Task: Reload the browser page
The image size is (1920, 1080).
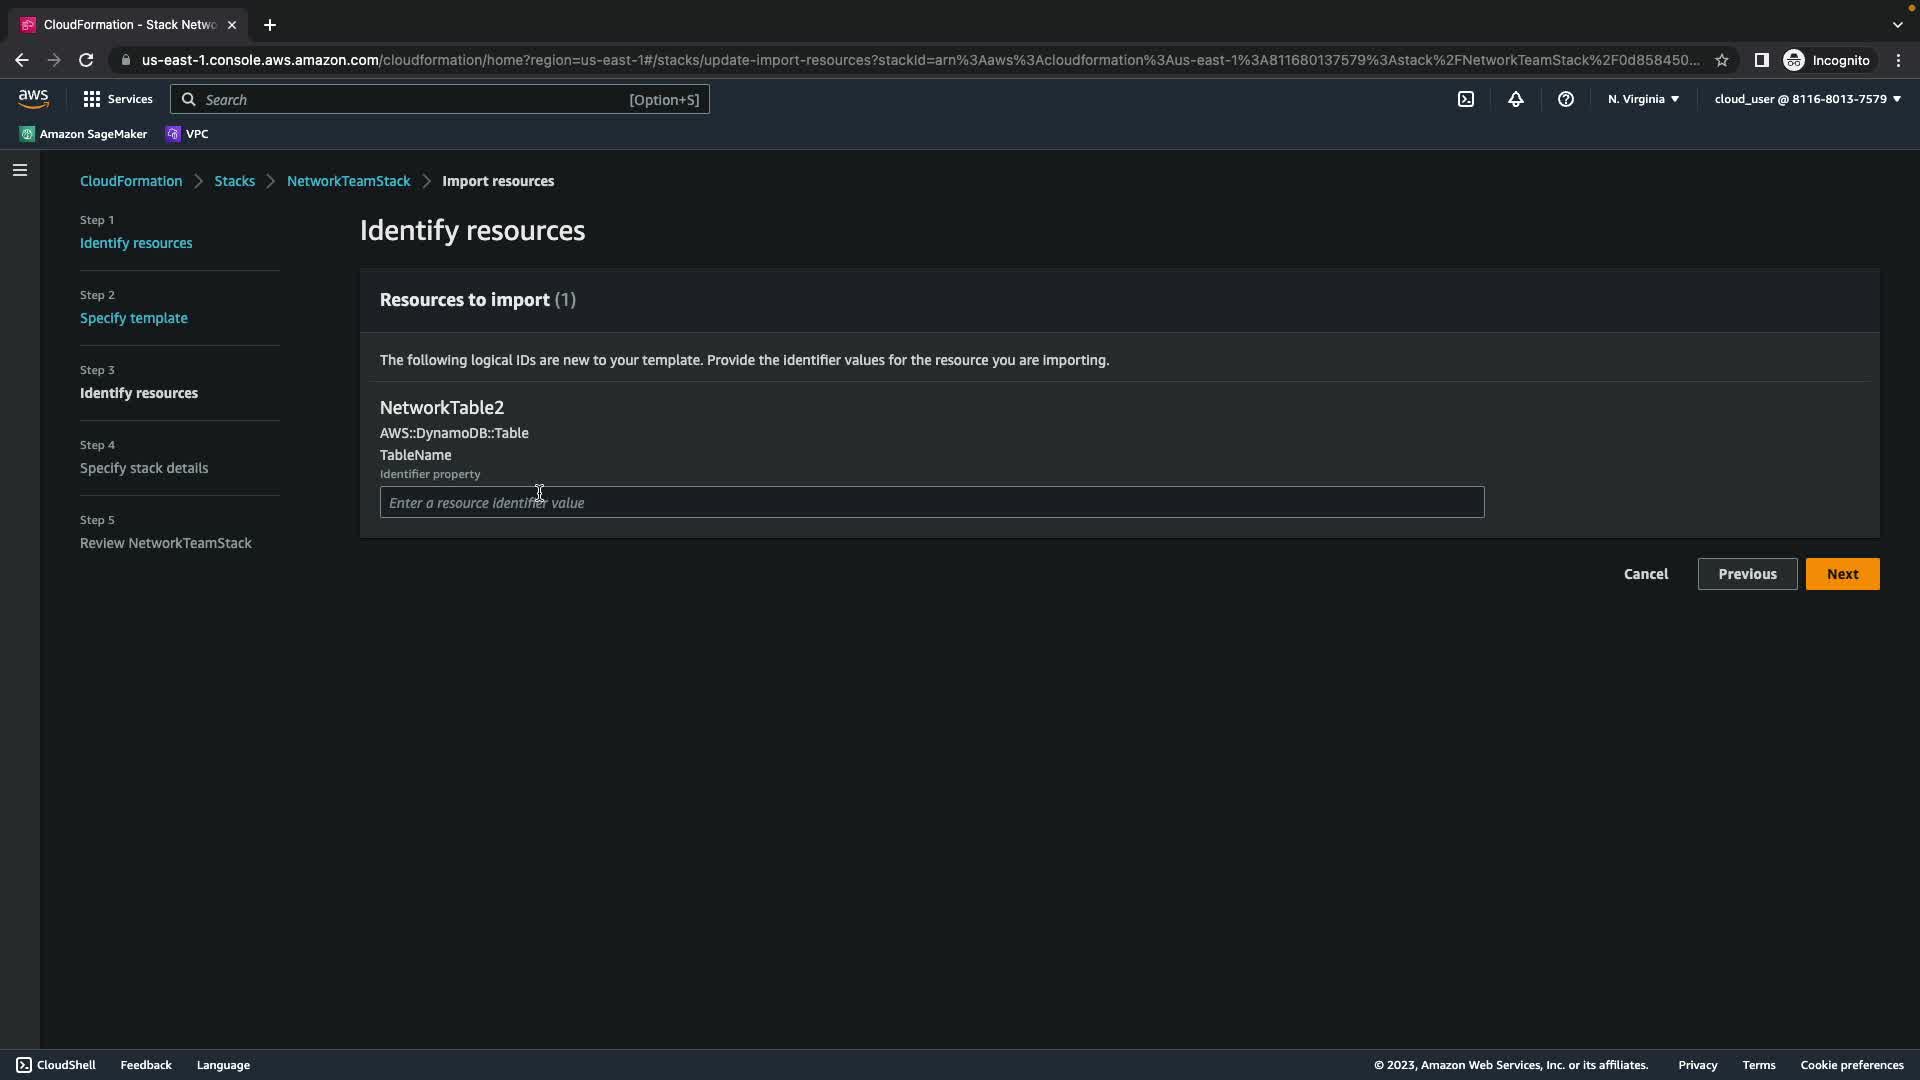Action: [86, 60]
